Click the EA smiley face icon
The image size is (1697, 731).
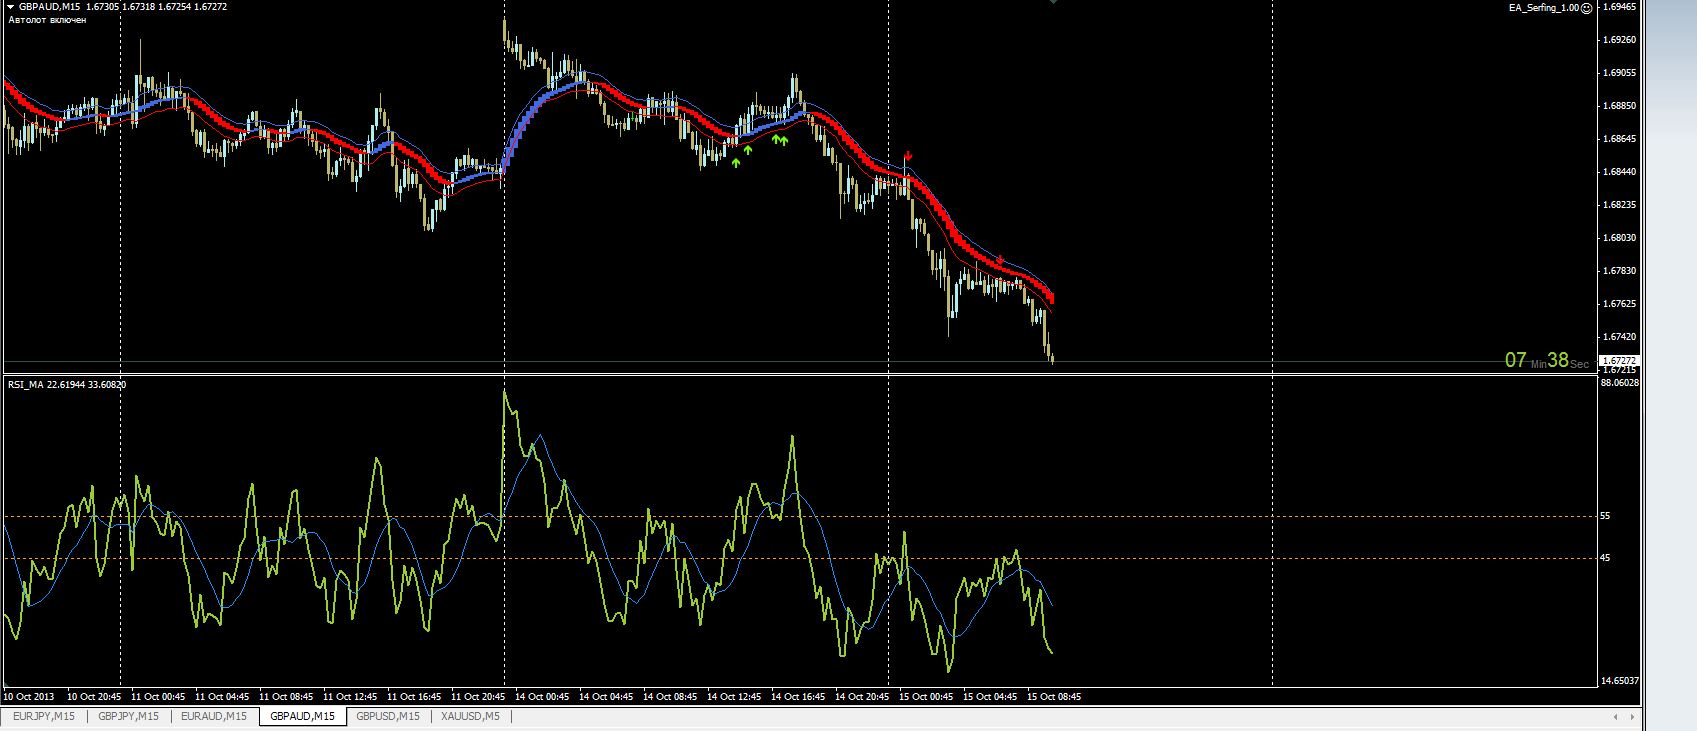[1586, 8]
